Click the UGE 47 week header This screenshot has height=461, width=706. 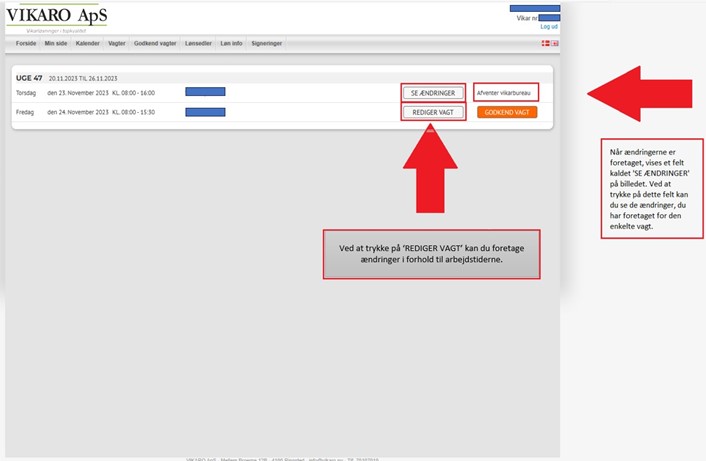28,77
